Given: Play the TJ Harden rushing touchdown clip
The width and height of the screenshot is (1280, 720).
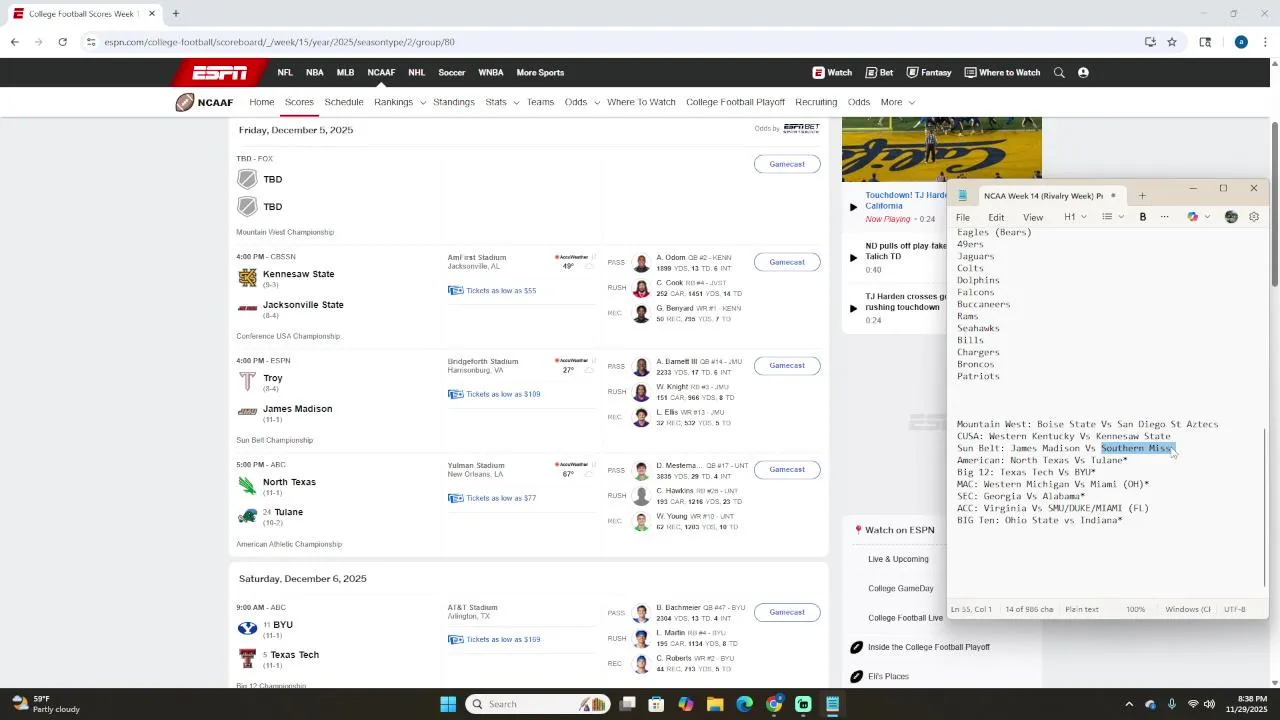Looking at the screenshot, I should 853,308.
